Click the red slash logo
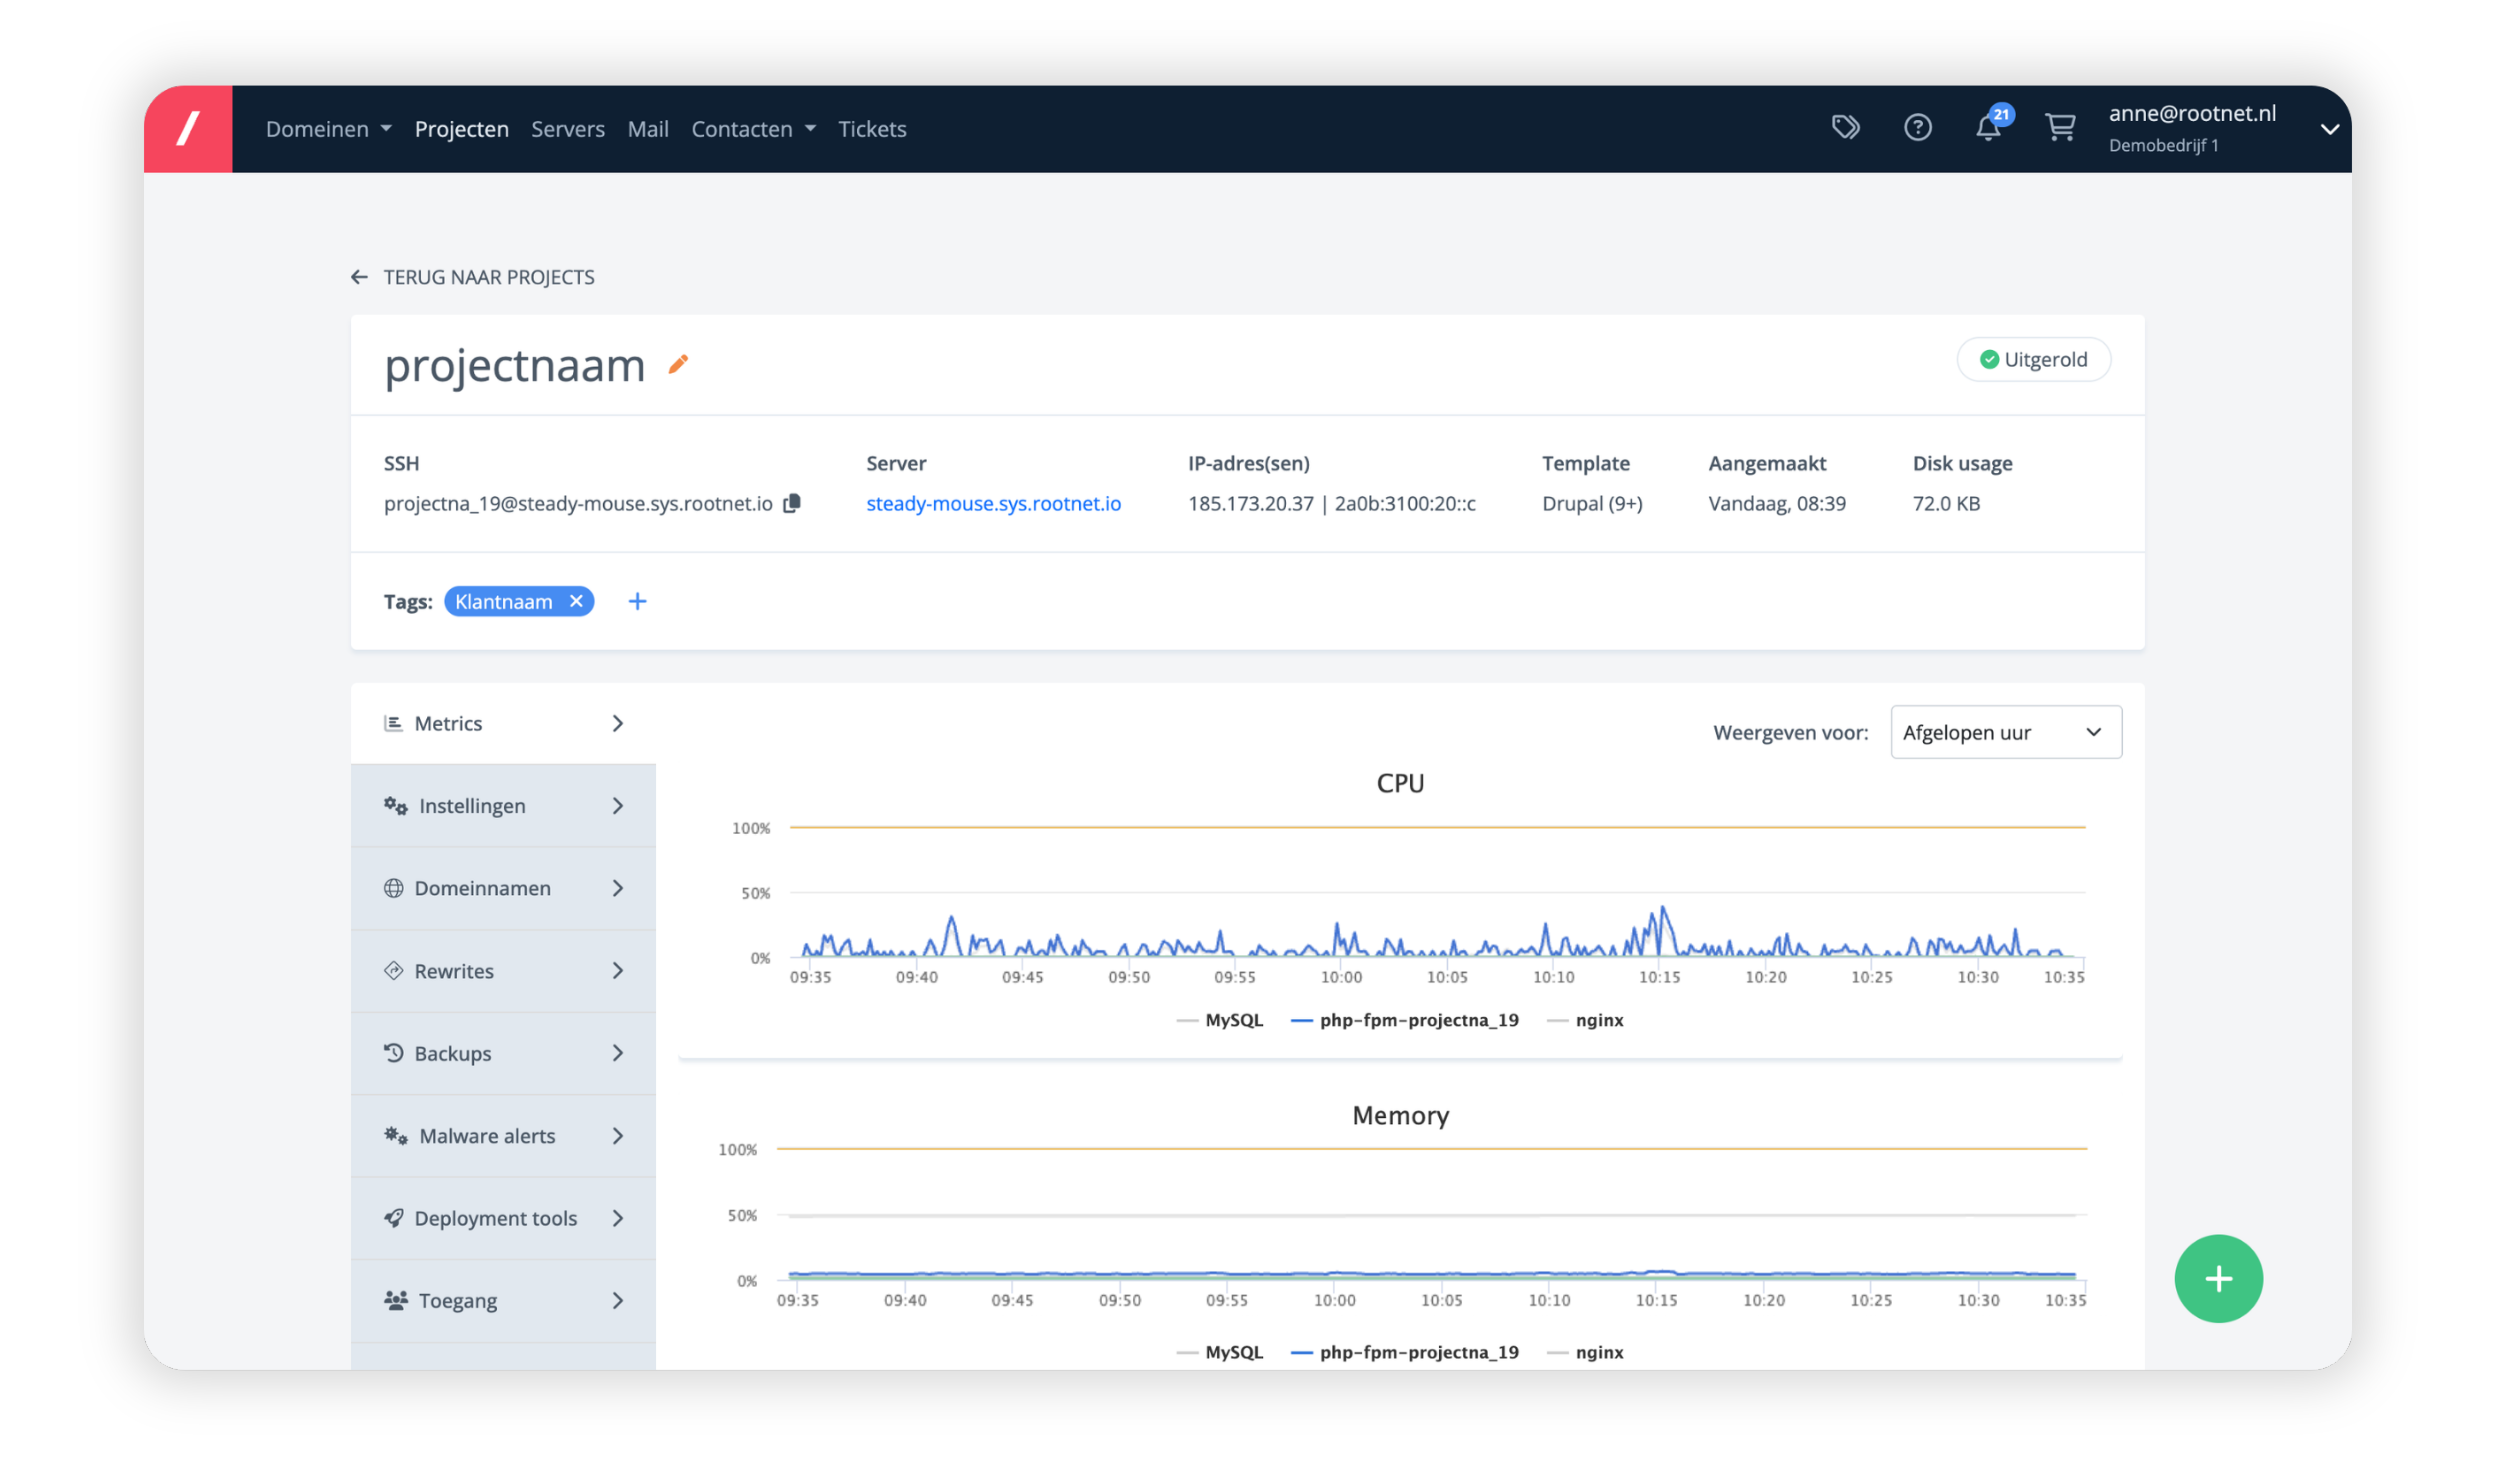Viewport: 2496px width, 1484px height. point(188,128)
